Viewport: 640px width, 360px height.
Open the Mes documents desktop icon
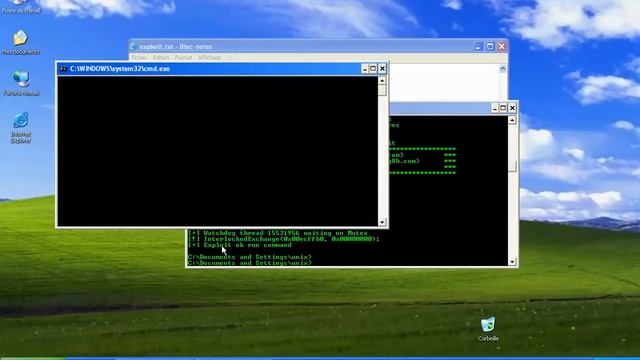[20, 42]
